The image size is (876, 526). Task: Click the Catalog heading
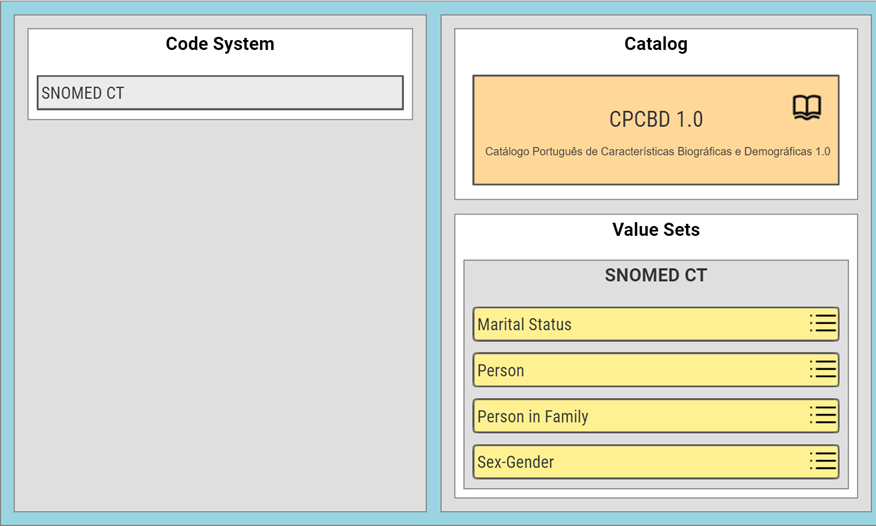pos(656,44)
